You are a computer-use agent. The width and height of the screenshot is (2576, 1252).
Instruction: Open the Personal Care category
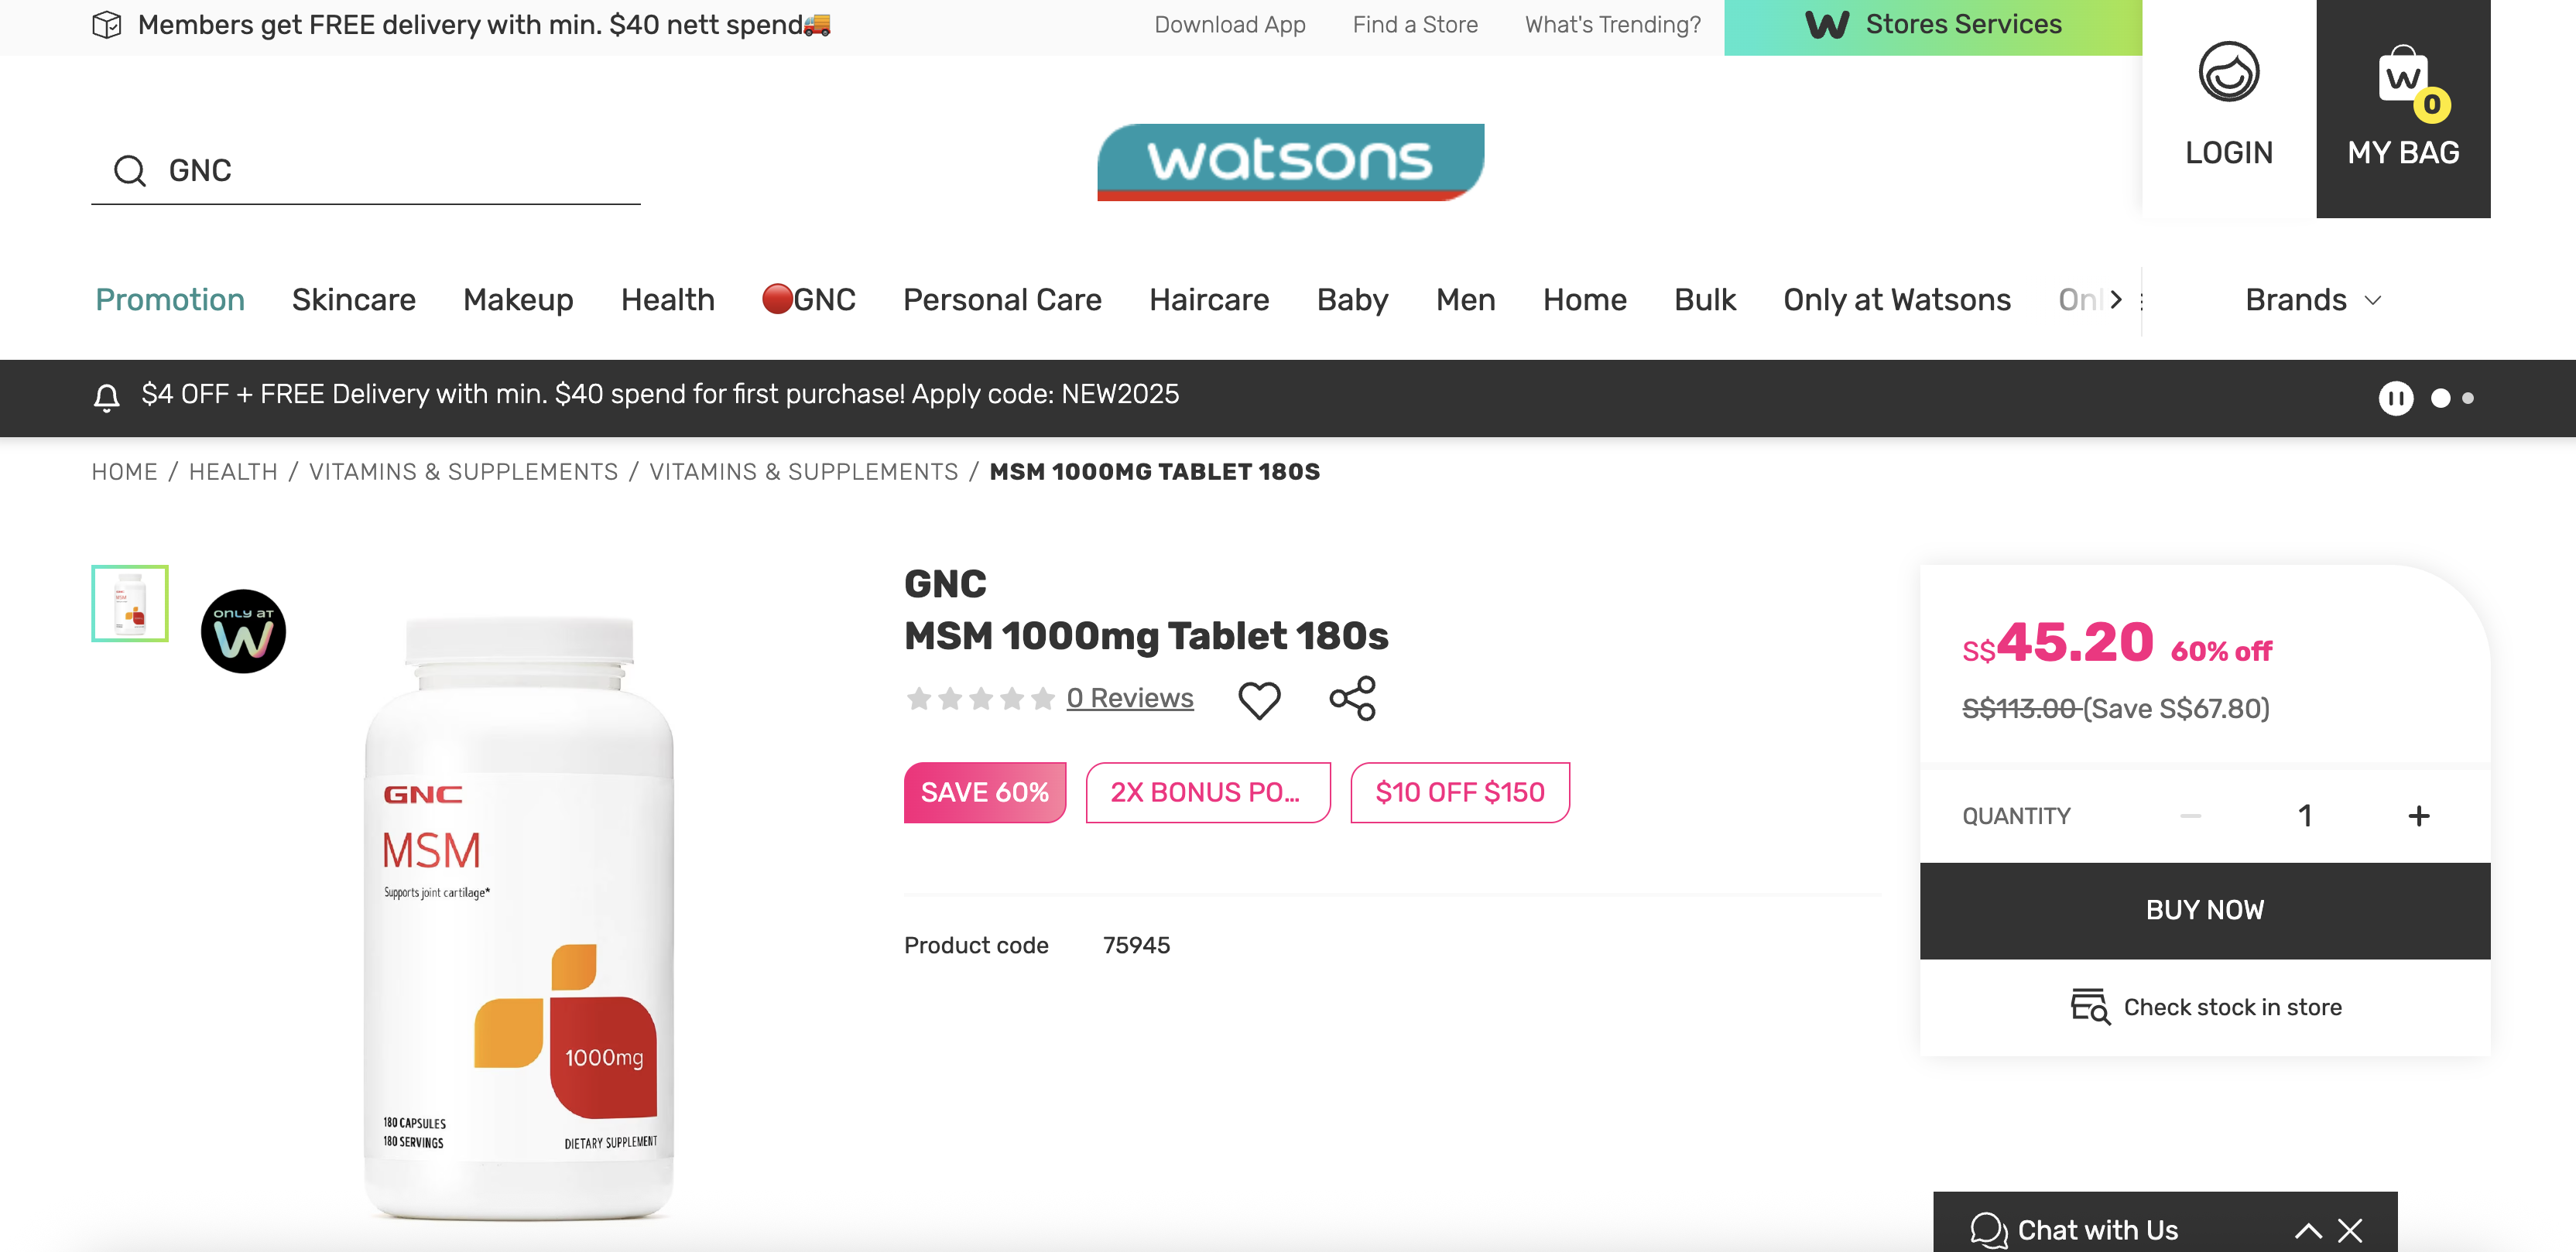(x=1002, y=300)
